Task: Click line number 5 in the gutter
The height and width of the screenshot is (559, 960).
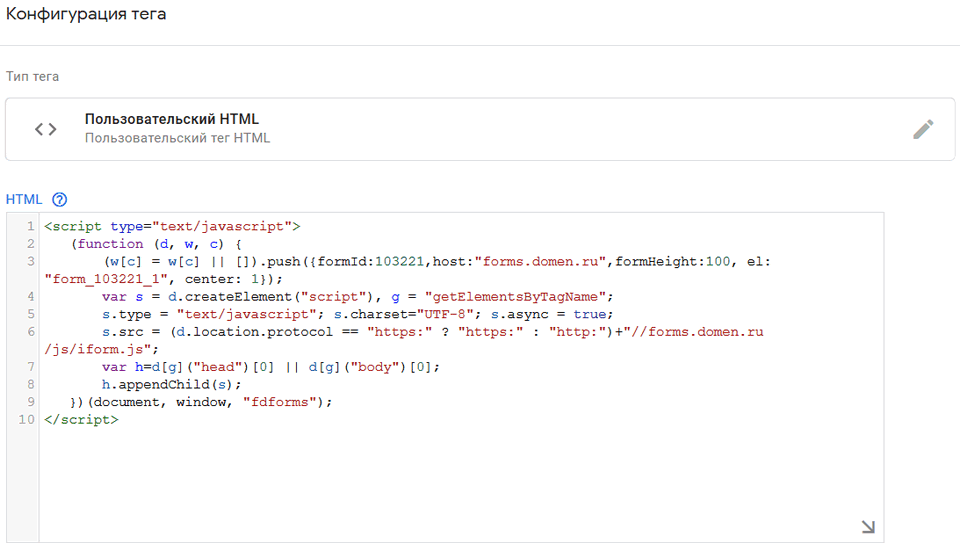Action: (31, 314)
